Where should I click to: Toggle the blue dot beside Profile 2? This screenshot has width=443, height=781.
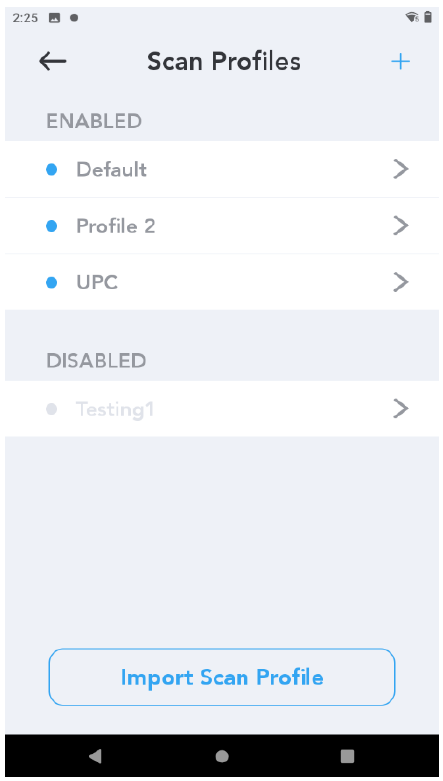(51, 226)
